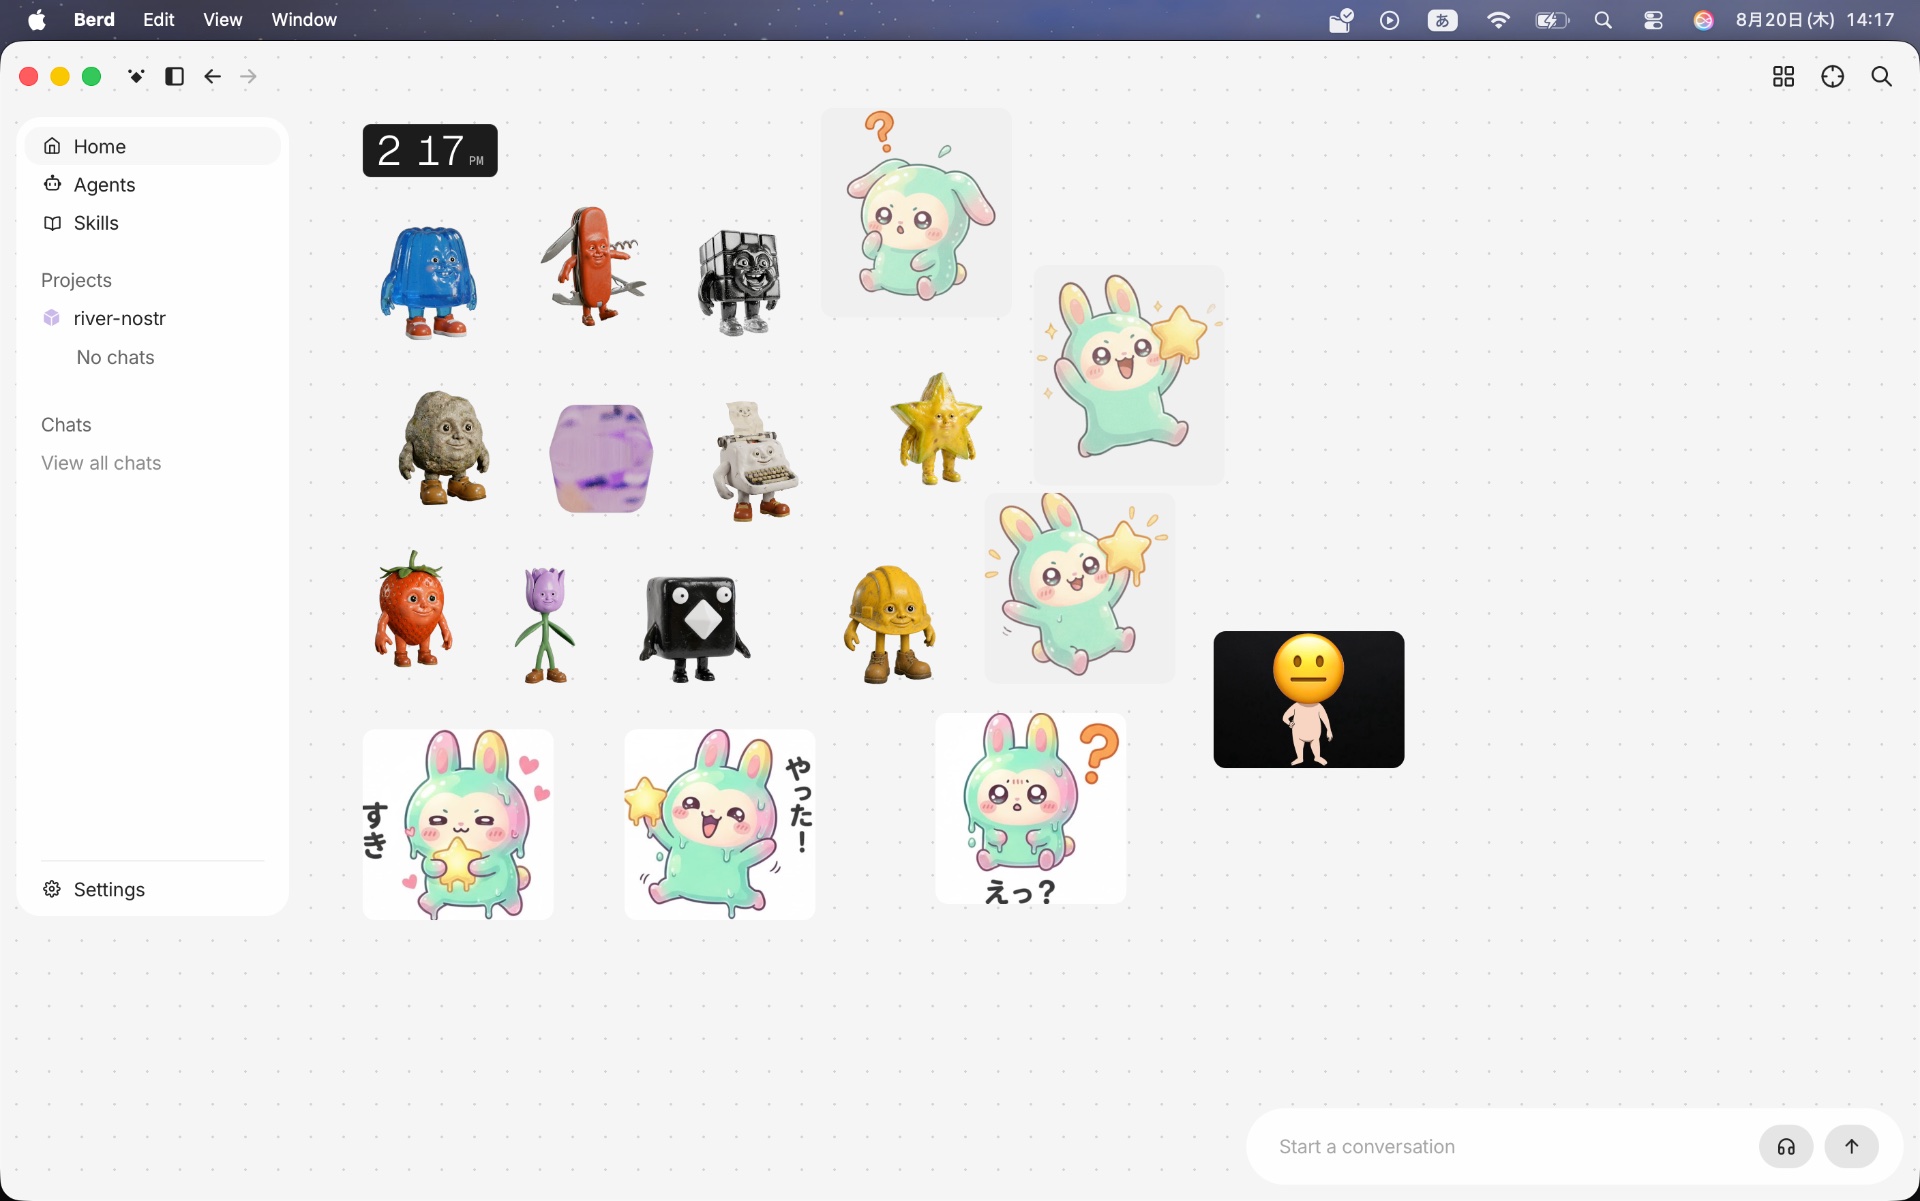Toggle the sidebar panel icon

[174, 76]
